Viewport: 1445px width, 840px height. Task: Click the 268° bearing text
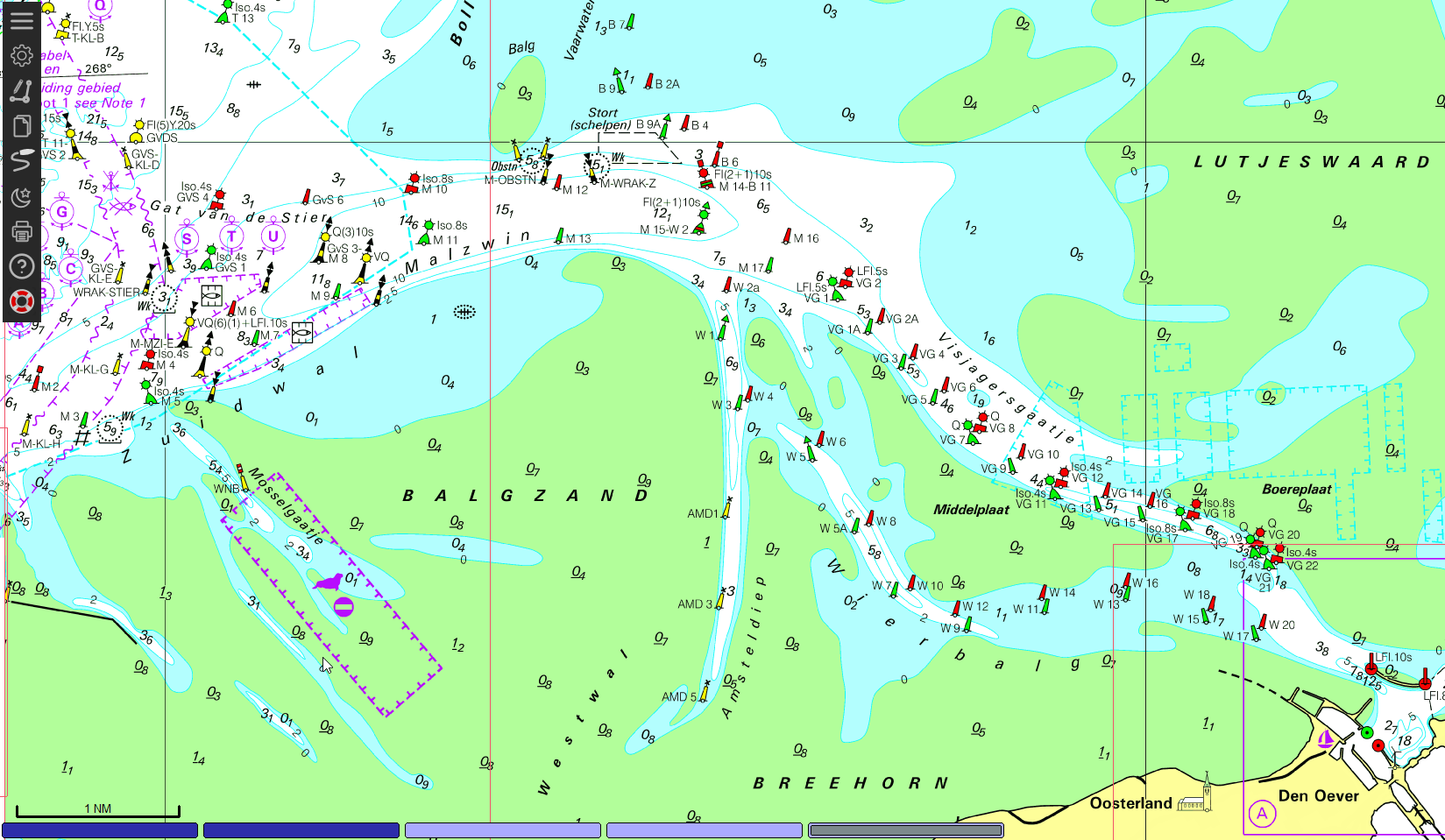(99, 69)
